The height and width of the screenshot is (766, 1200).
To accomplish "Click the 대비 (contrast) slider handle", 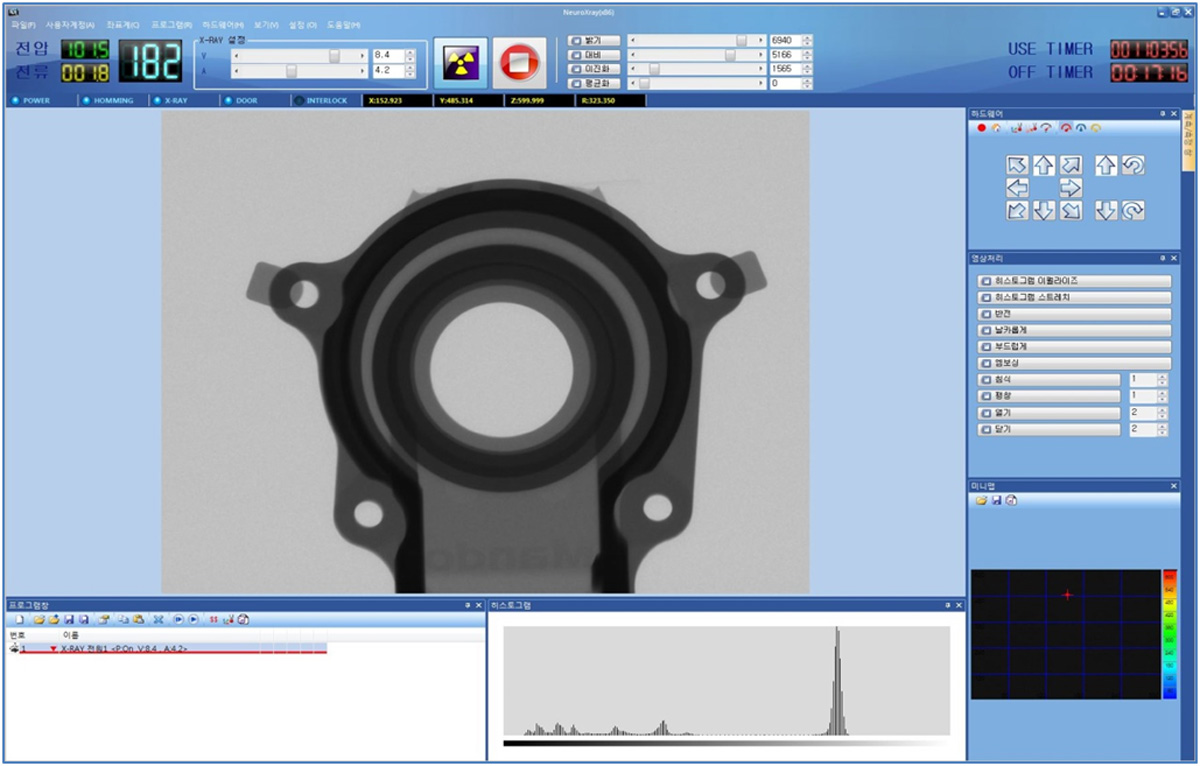I will click(x=730, y=55).
